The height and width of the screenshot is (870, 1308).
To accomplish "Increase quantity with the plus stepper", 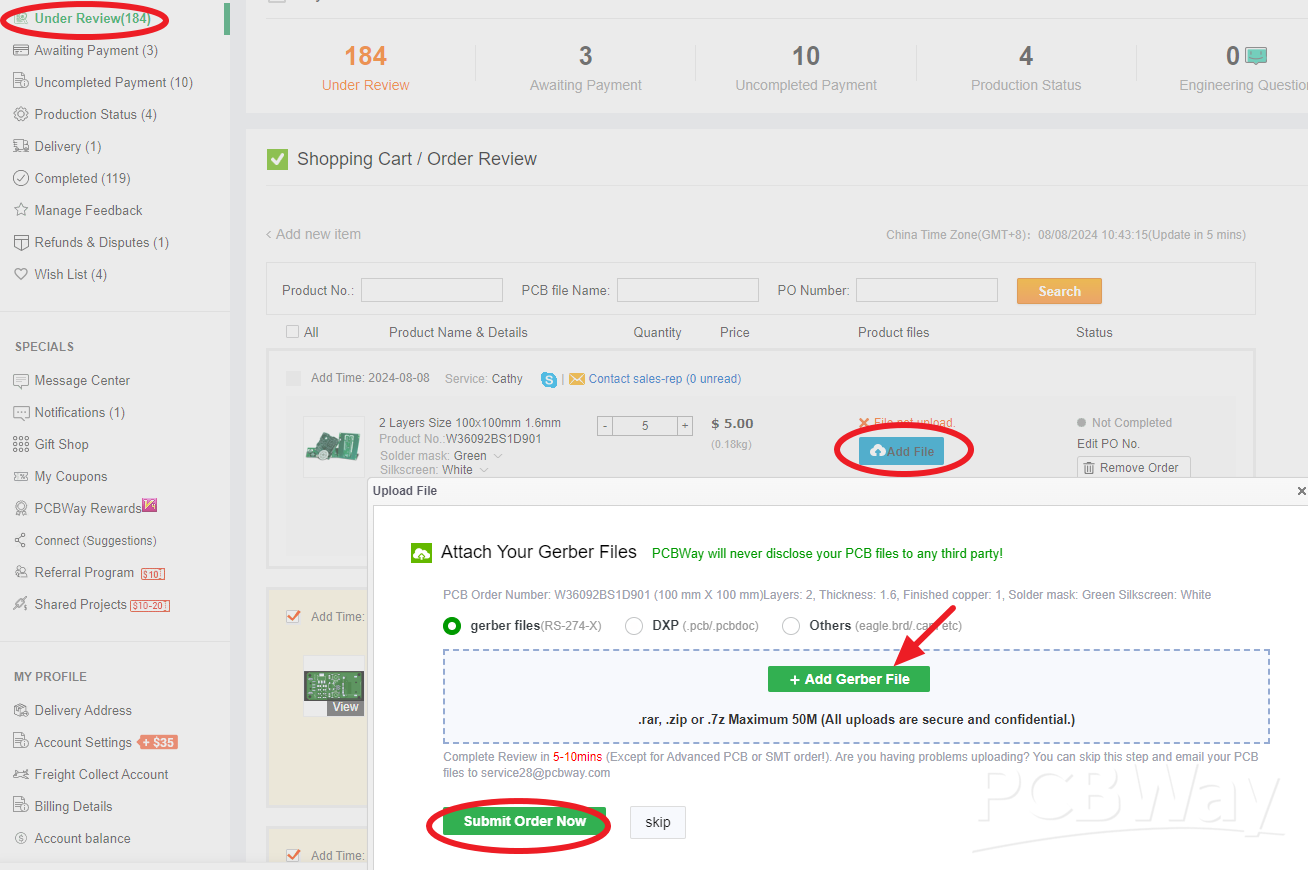I will 685,426.
